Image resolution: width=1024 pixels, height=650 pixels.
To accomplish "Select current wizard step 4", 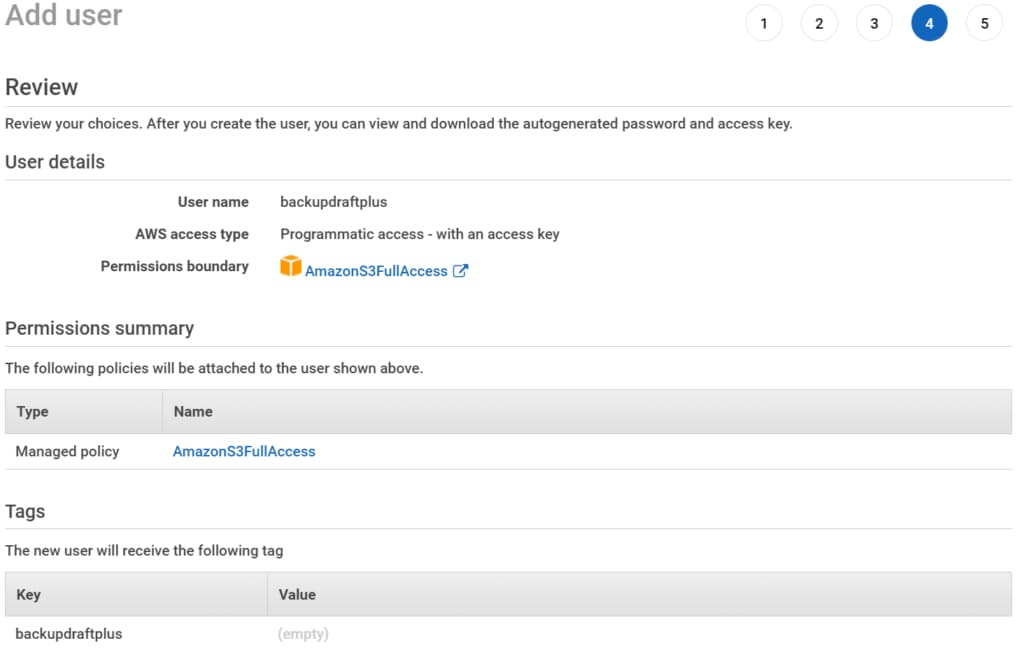I will pyautogui.click(x=929, y=24).
